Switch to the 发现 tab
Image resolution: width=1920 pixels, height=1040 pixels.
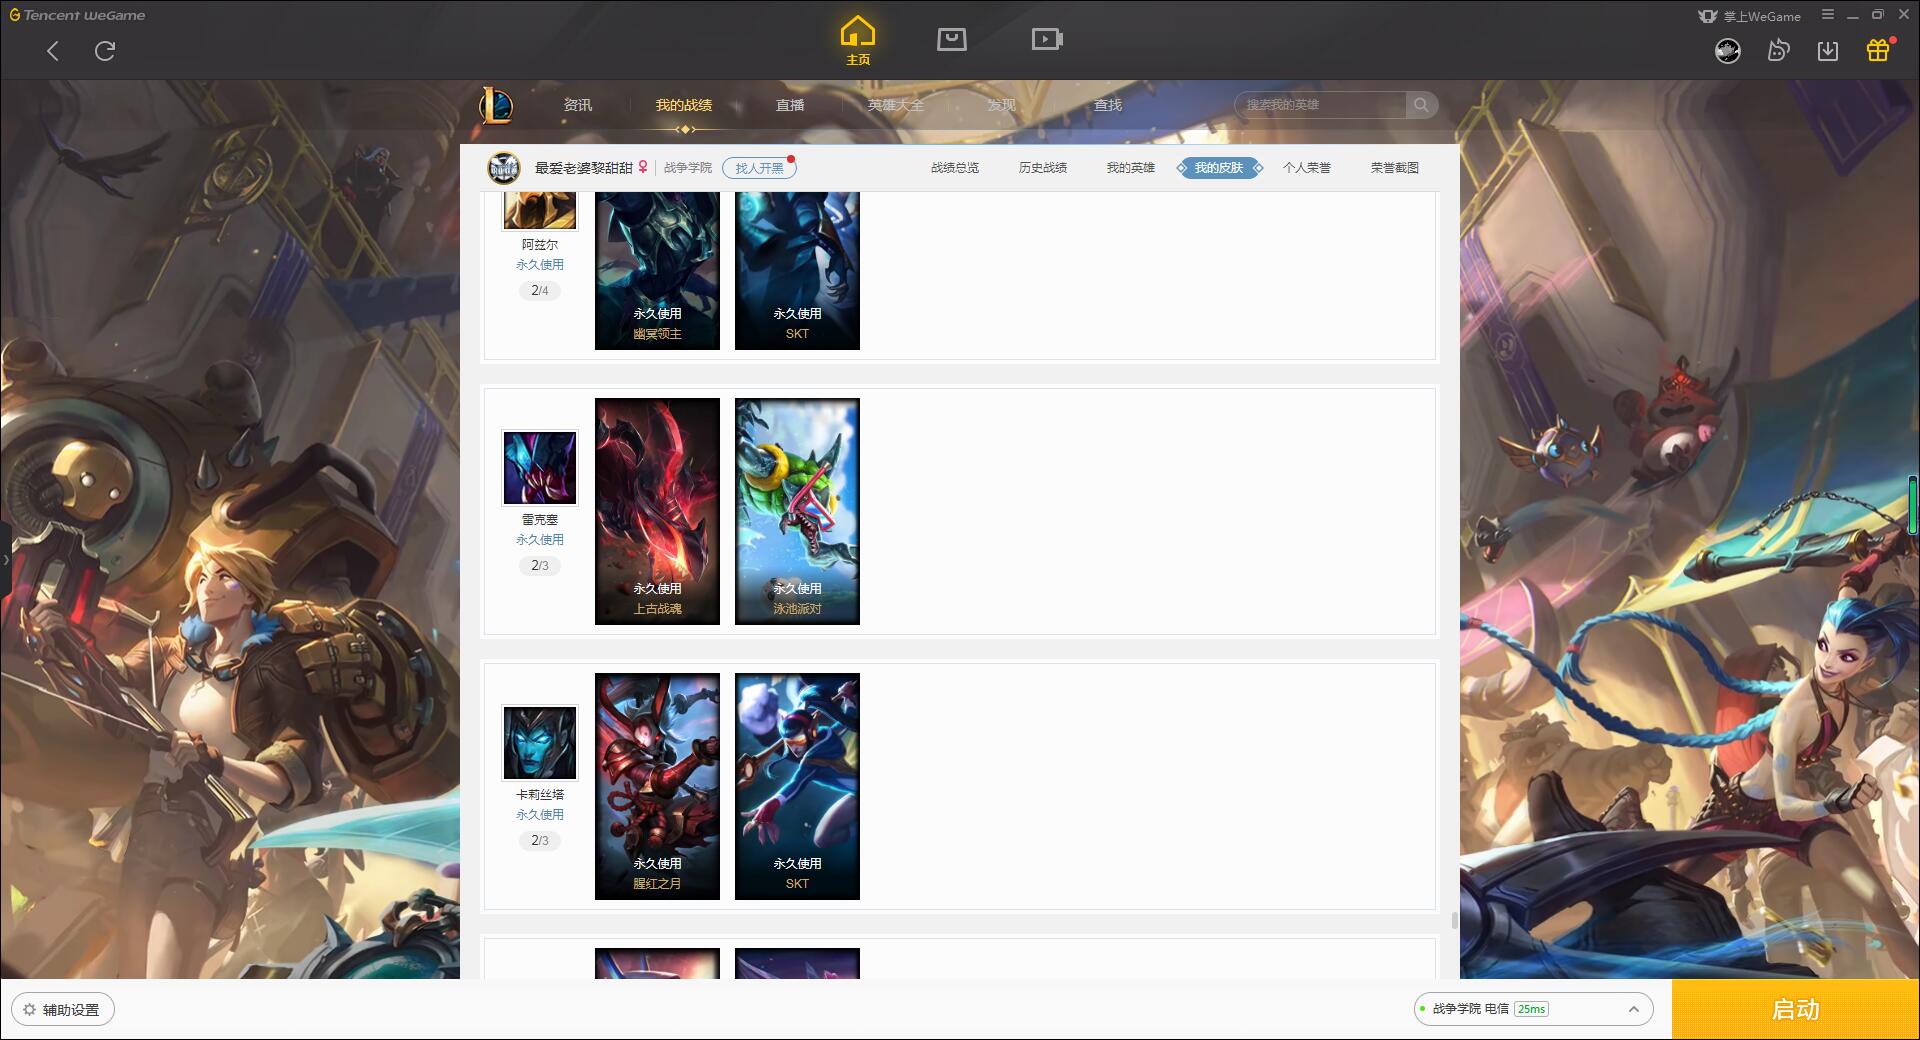[1001, 105]
